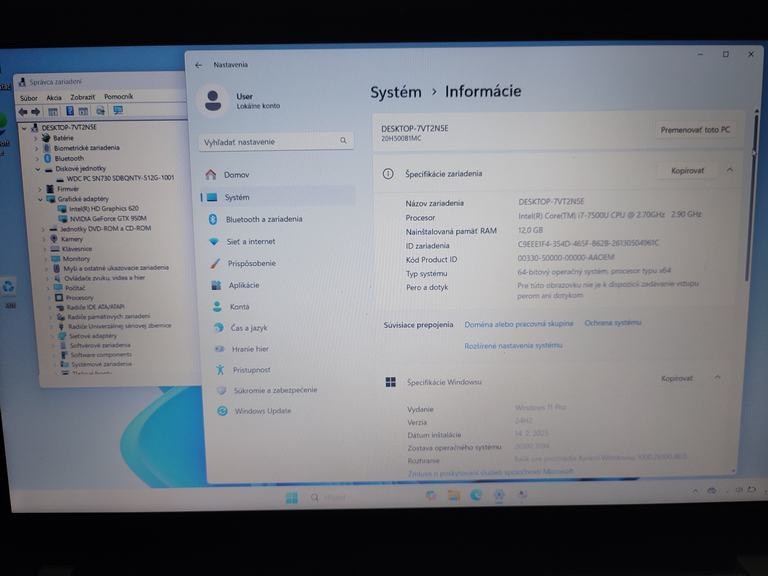Click Device Manager toolbar forward arrow

(x=35, y=112)
